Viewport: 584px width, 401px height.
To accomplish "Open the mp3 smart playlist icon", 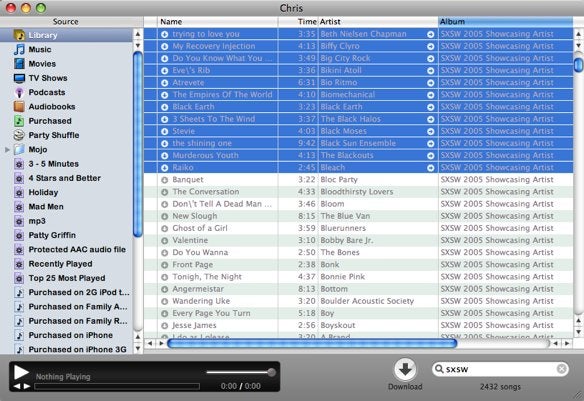I will tap(19, 221).
